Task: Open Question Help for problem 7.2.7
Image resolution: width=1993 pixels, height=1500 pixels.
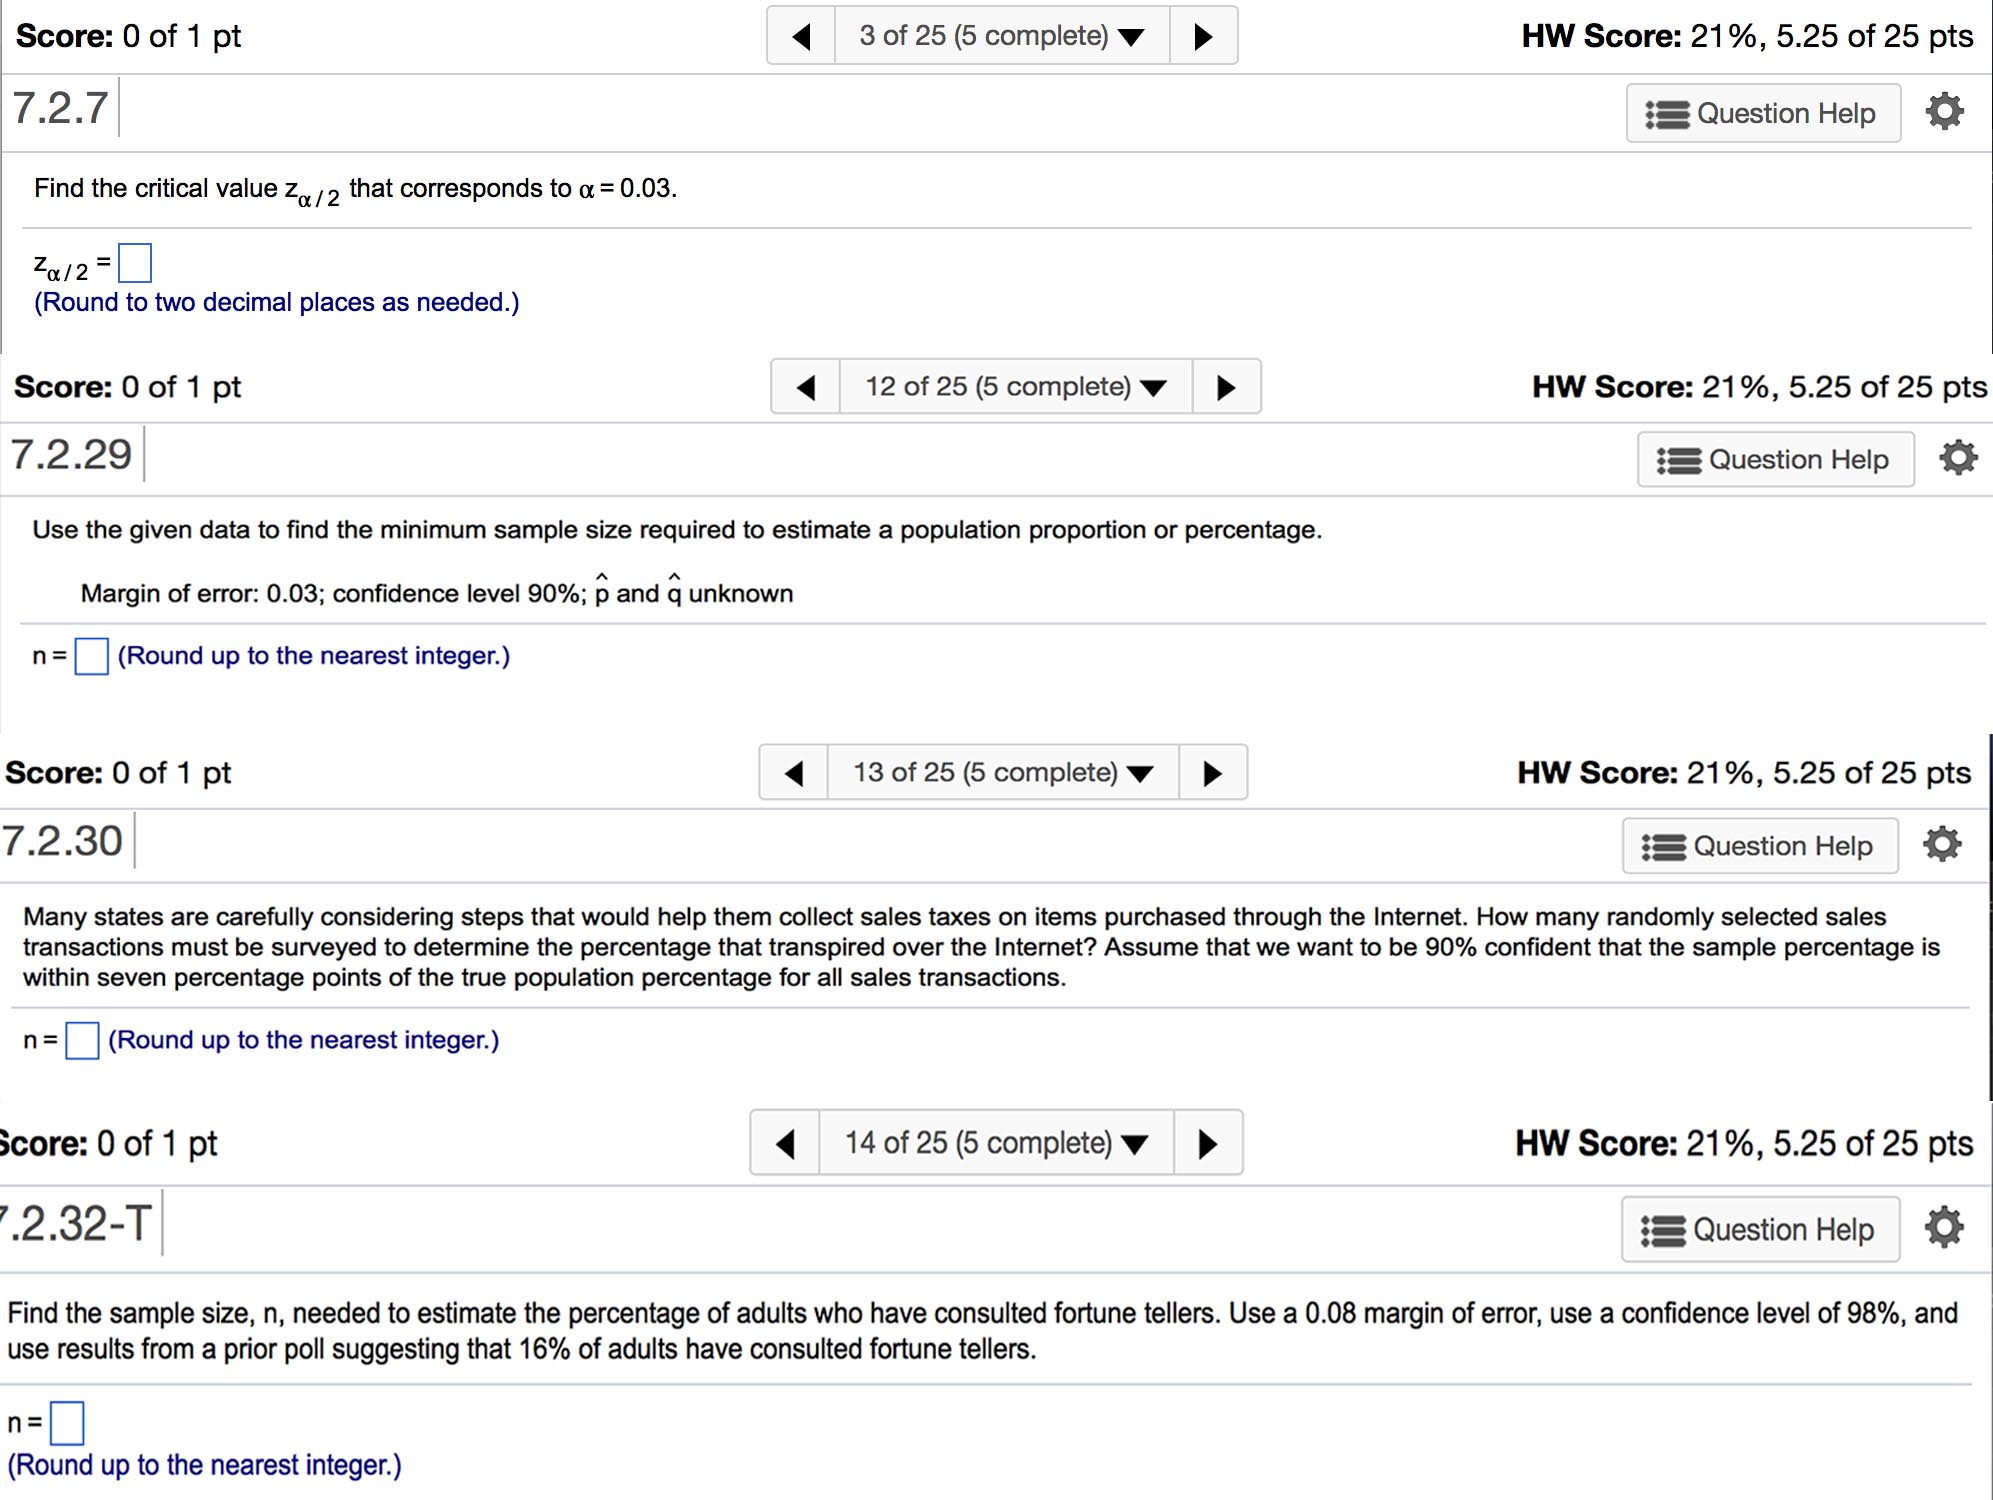Action: 1762,113
